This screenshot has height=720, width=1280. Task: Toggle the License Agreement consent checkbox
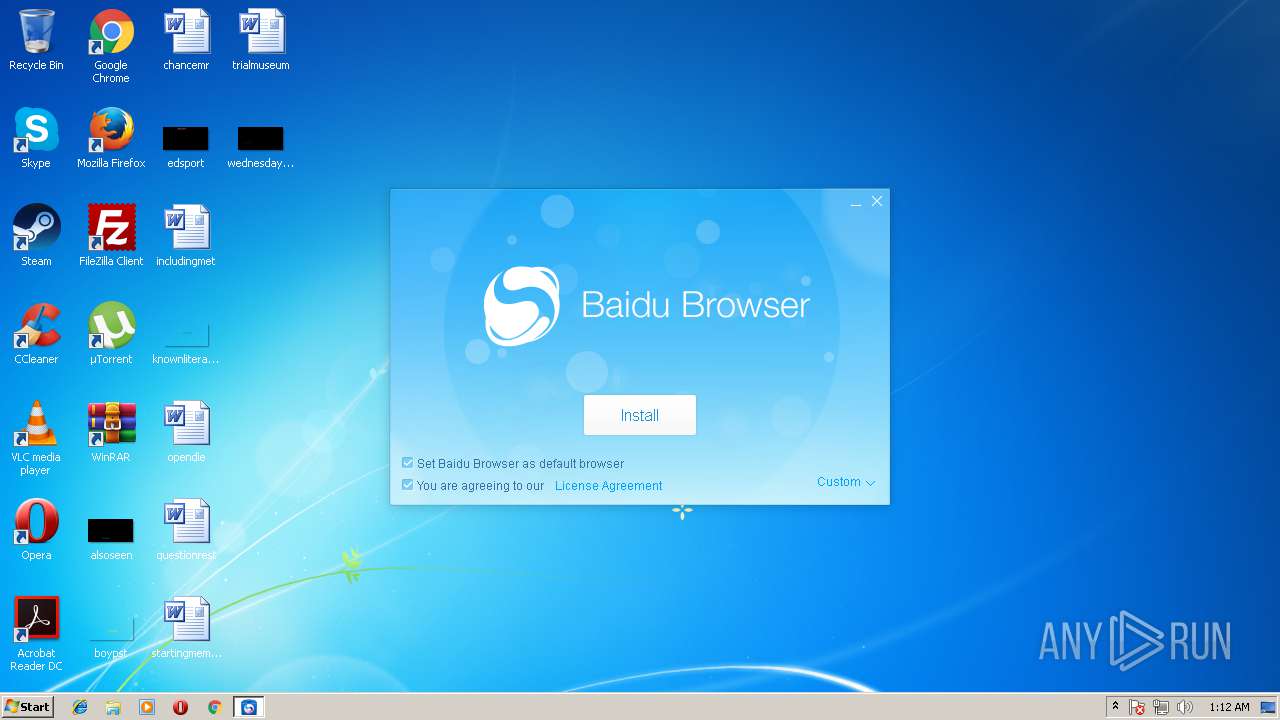click(407, 485)
